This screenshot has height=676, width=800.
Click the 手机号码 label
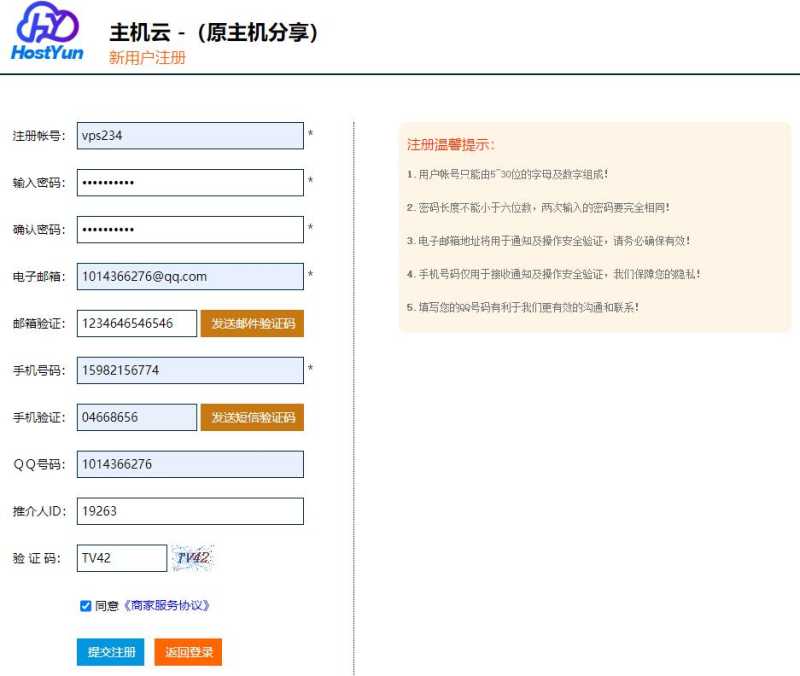pyautogui.click(x=39, y=370)
